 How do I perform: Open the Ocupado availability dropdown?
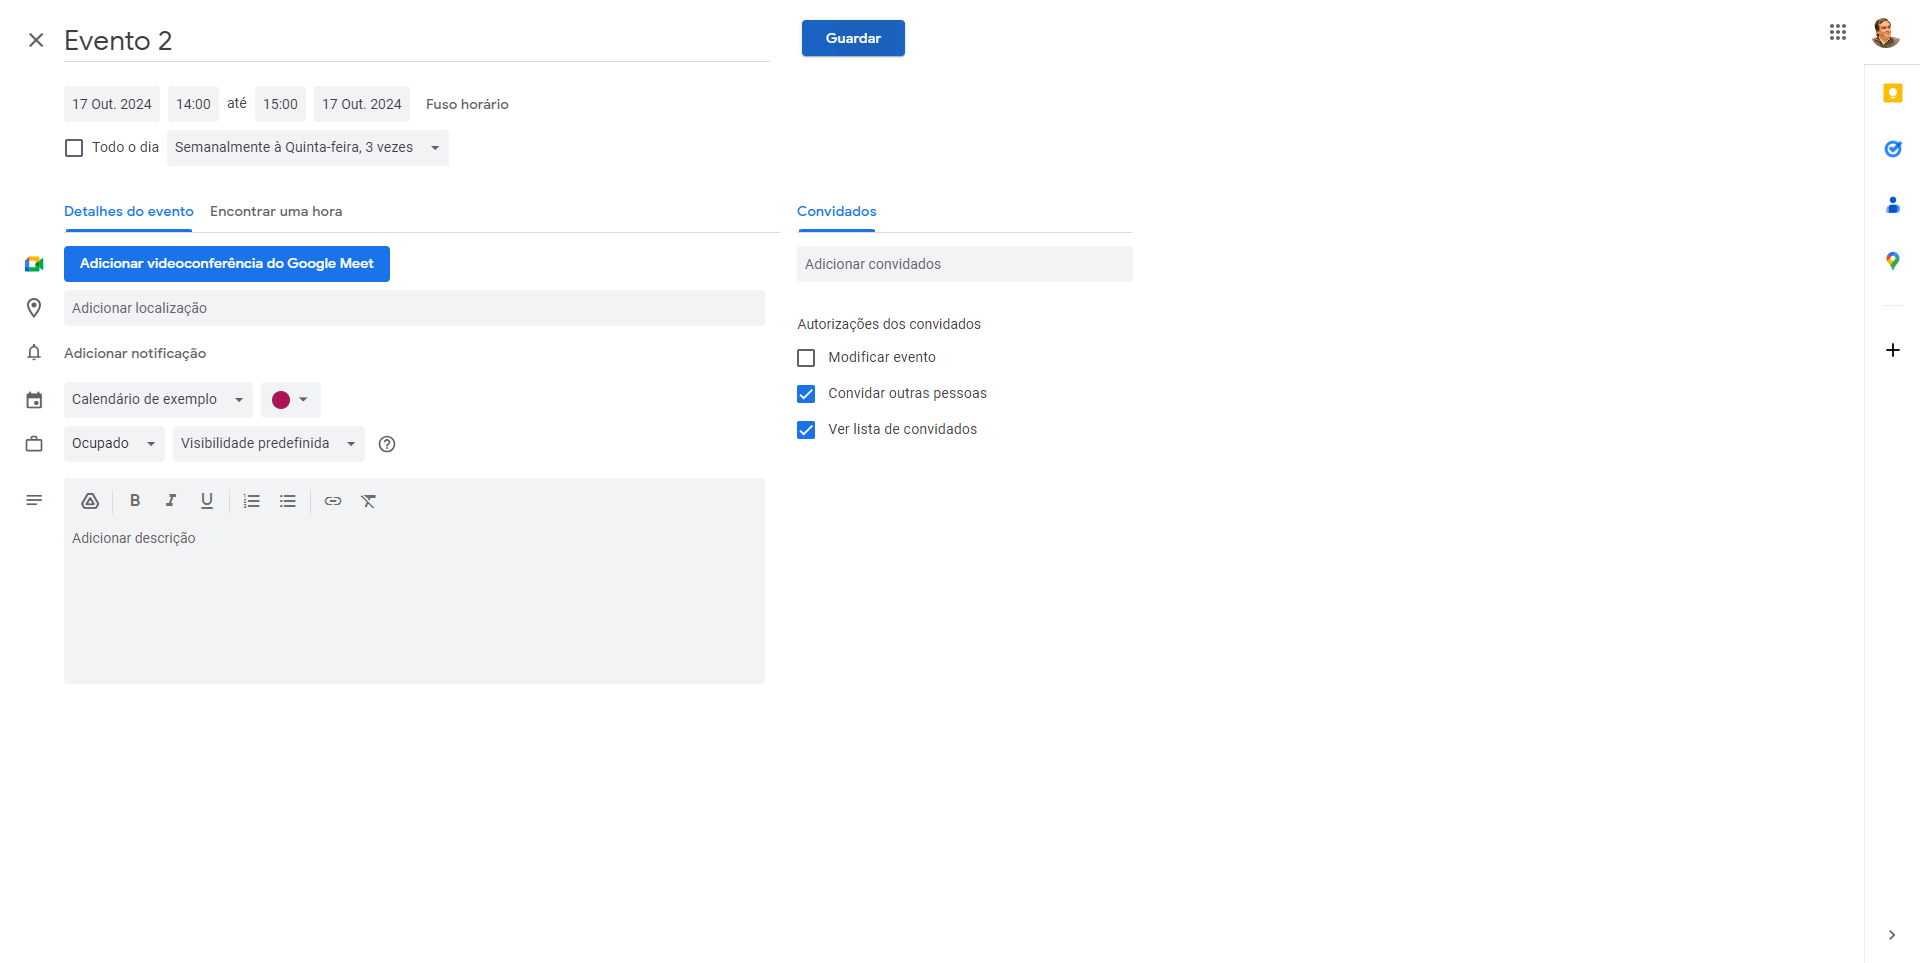tap(114, 444)
